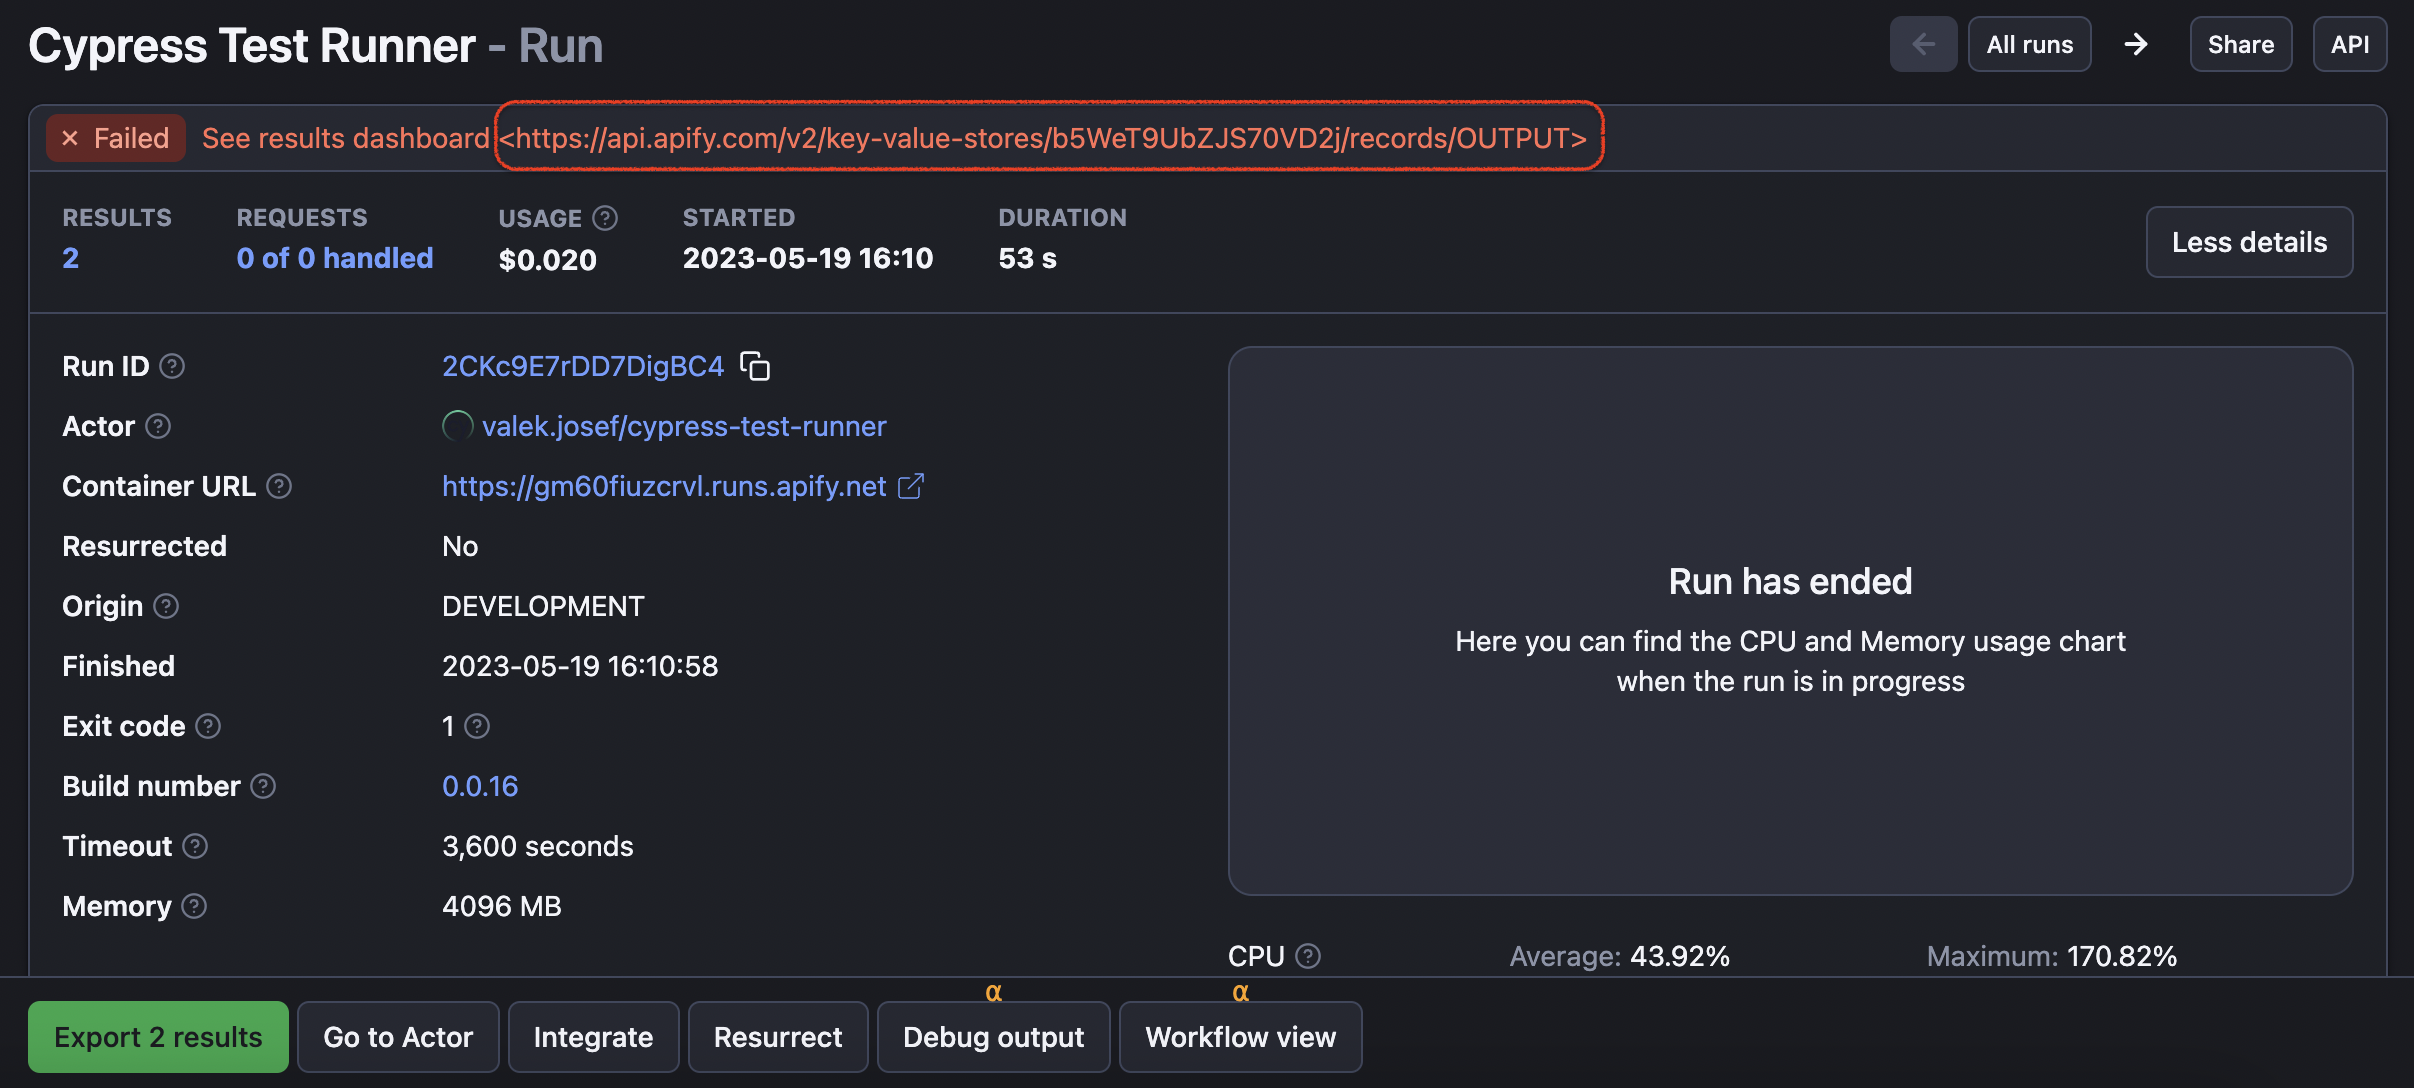This screenshot has height=1088, width=2414.
Task: Collapse panel with Less details button
Action: (2248, 242)
